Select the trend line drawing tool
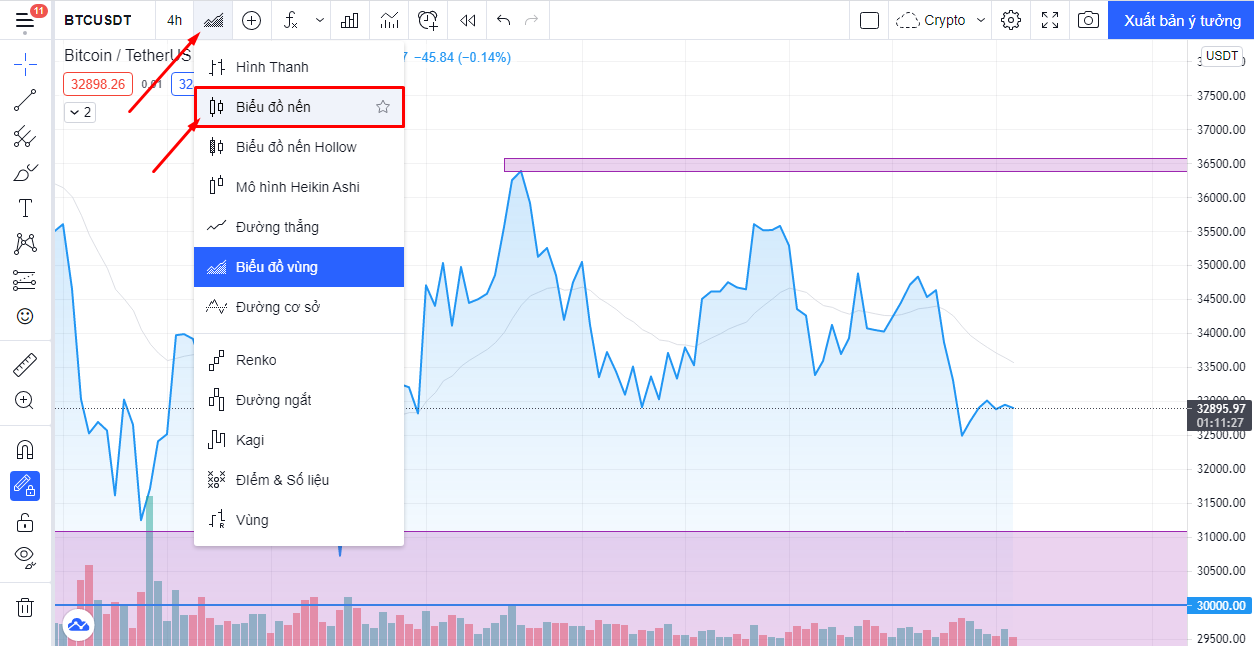This screenshot has width=1254, height=646. (25, 99)
